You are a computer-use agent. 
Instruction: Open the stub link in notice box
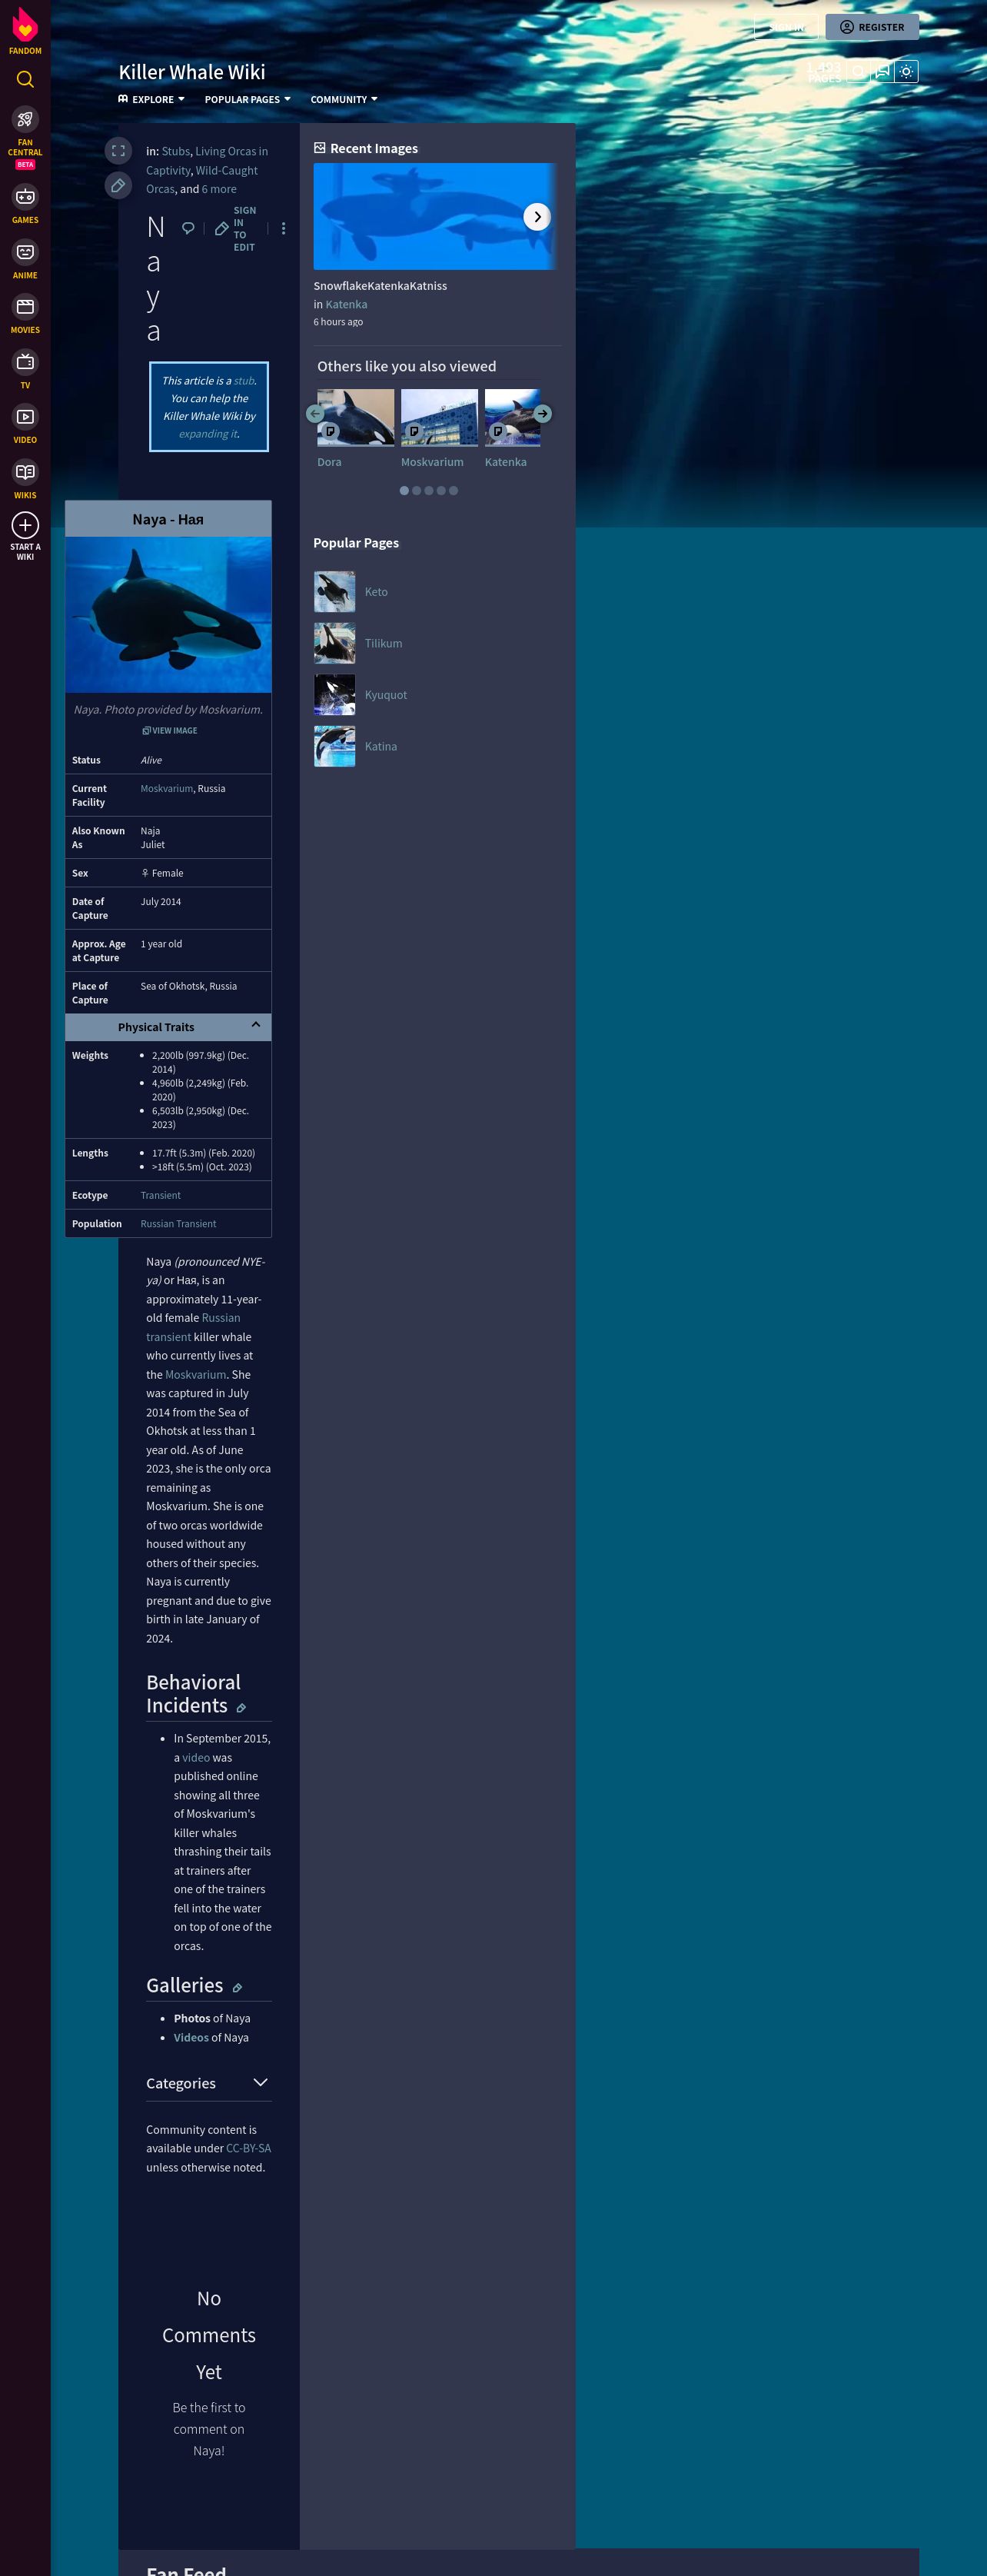(244, 381)
